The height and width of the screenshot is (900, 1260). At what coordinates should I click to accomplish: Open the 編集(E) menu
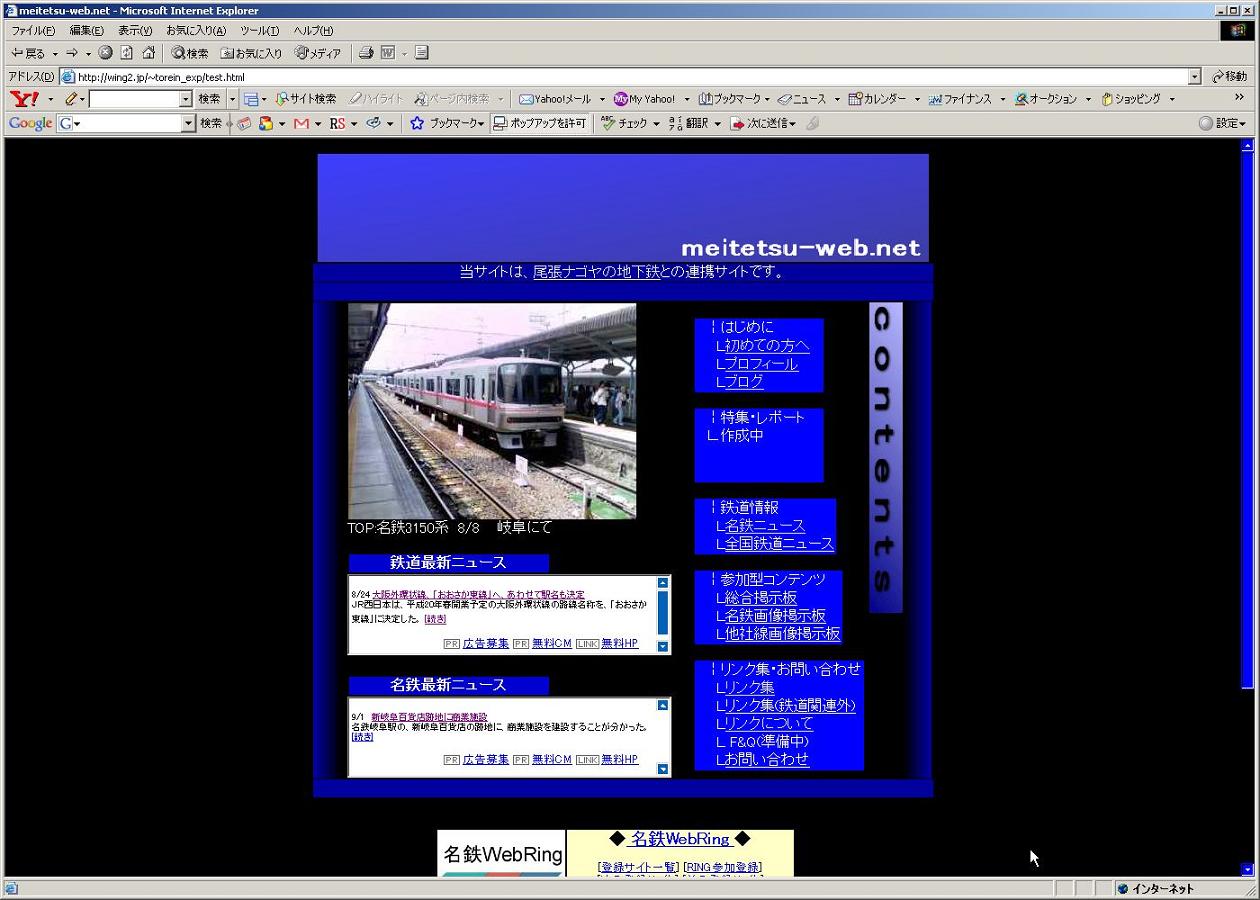pos(86,31)
